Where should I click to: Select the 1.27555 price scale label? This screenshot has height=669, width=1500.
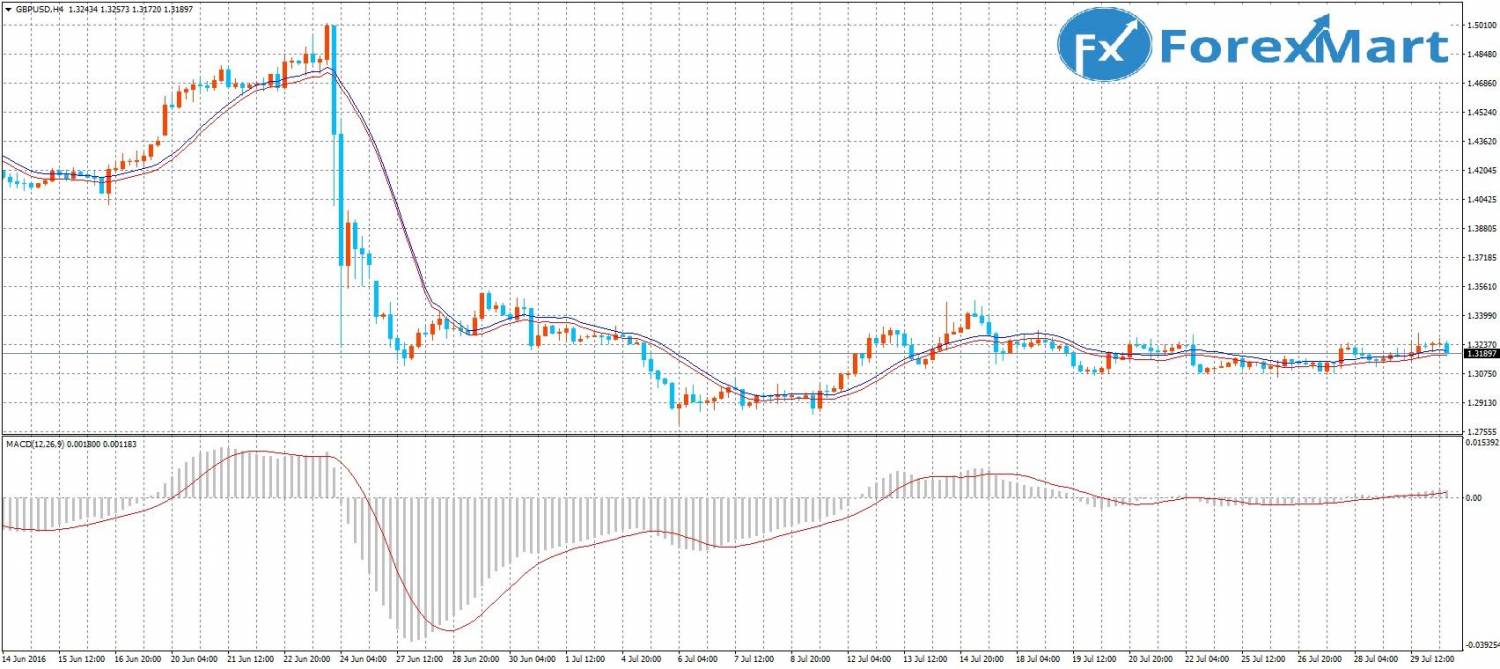click(x=1480, y=432)
